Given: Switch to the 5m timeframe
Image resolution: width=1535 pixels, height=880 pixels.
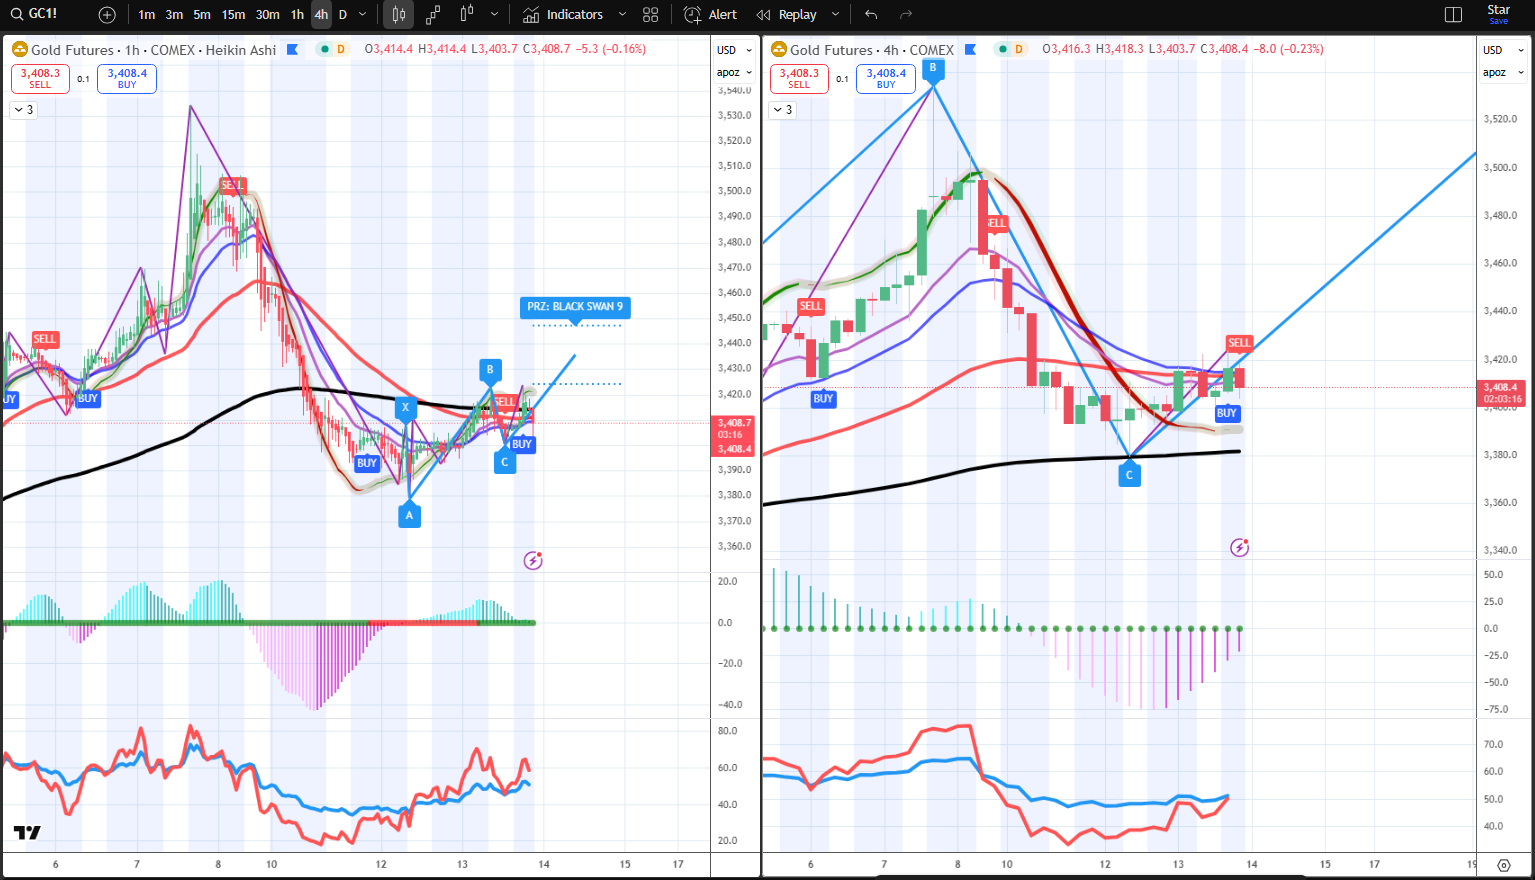Looking at the screenshot, I should (202, 15).
